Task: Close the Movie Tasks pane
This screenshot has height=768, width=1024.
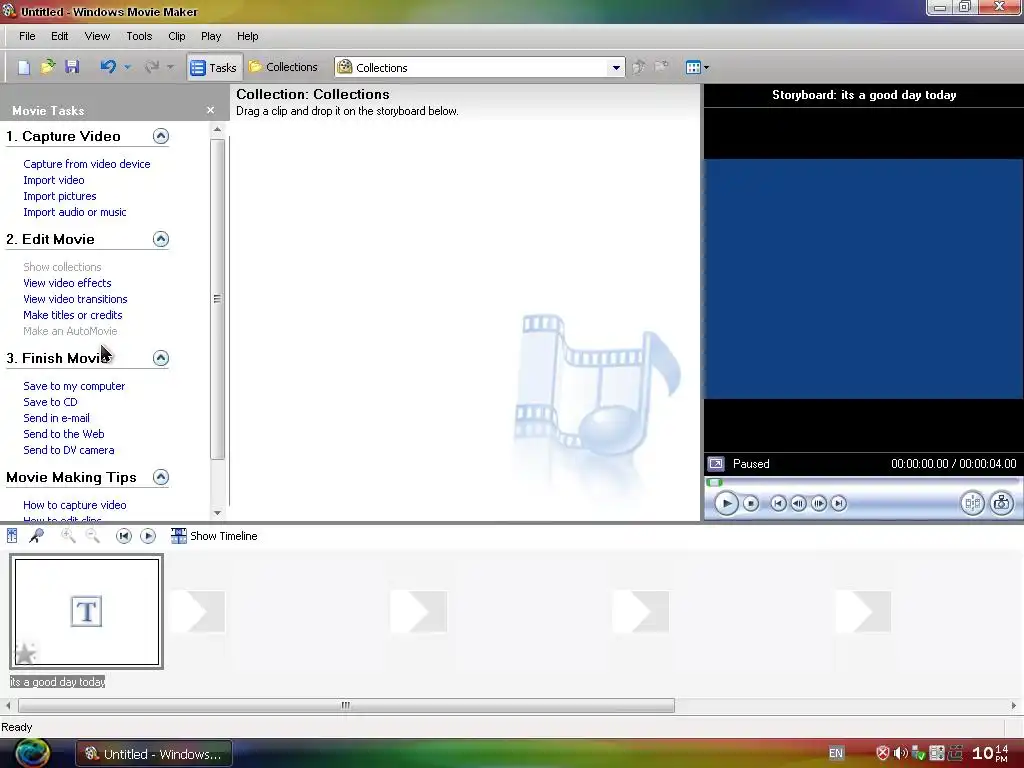Action: 210,110
